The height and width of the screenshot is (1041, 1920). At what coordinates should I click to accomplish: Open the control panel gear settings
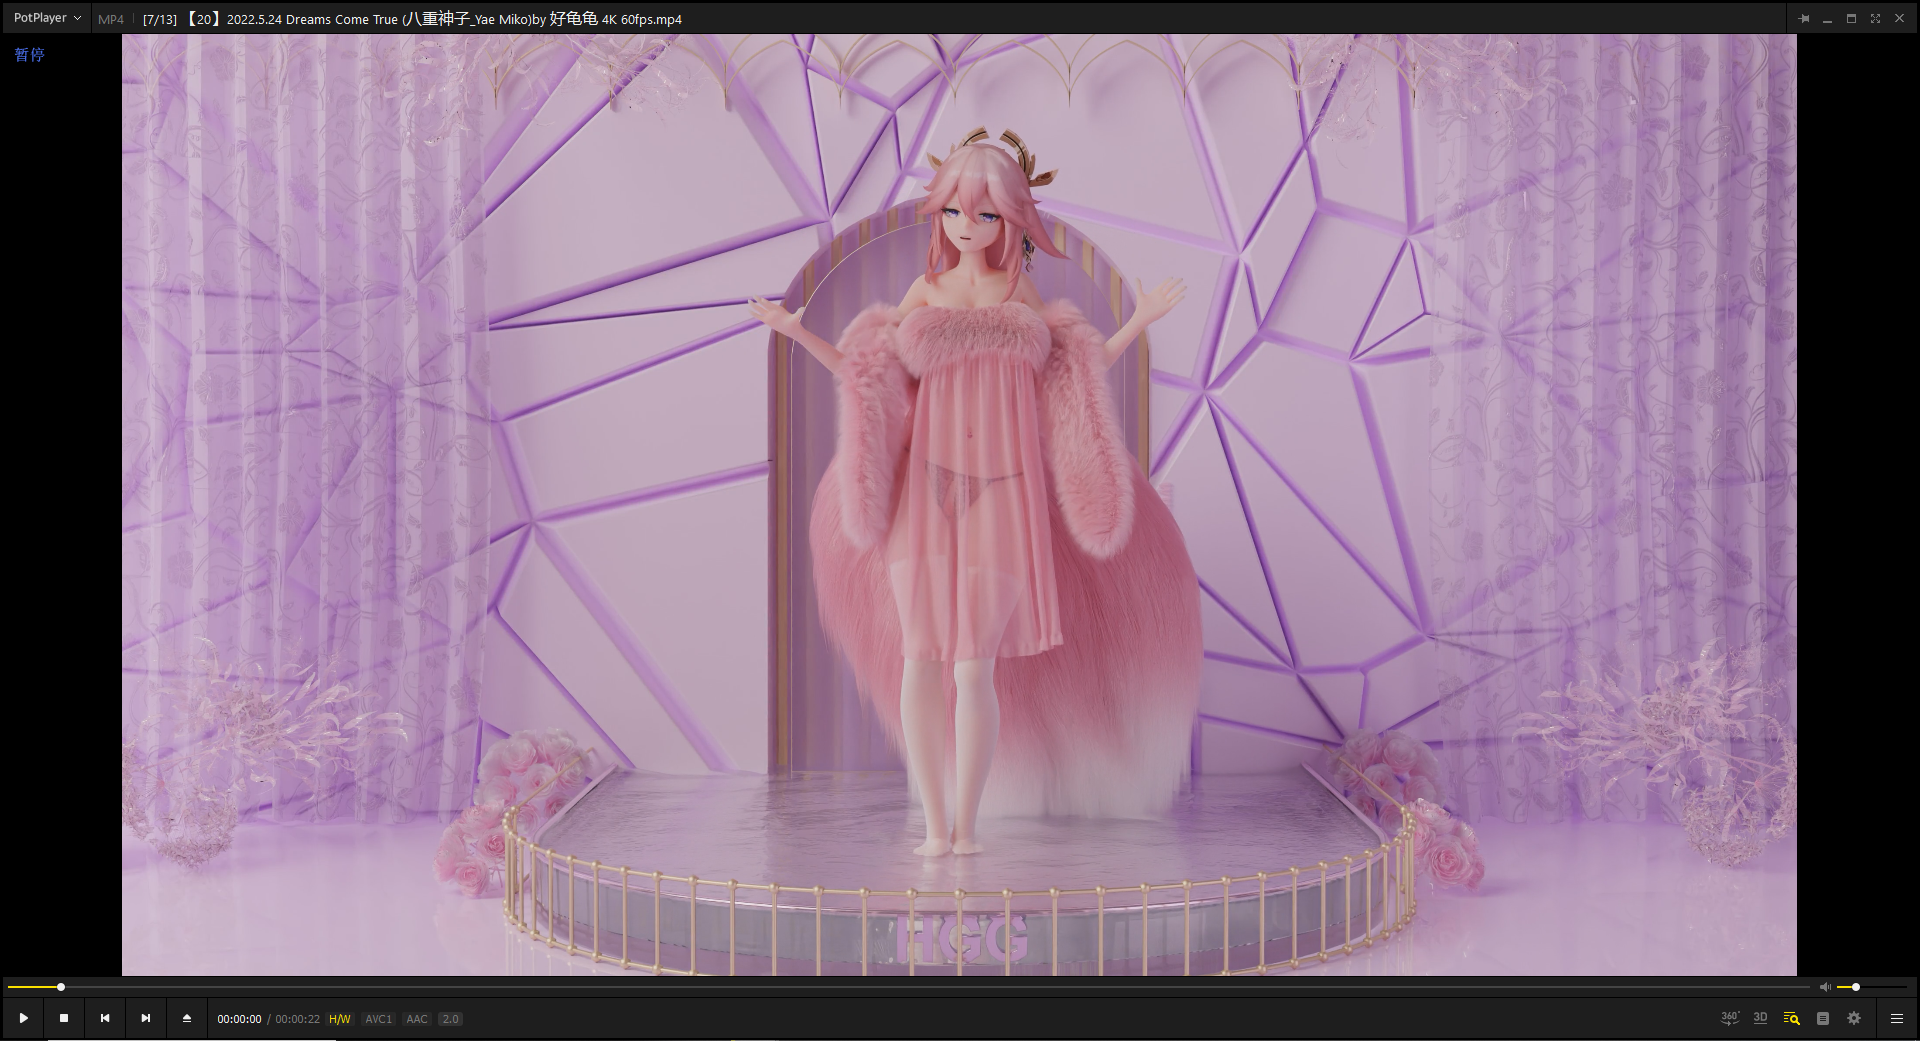(1854, 1018)
